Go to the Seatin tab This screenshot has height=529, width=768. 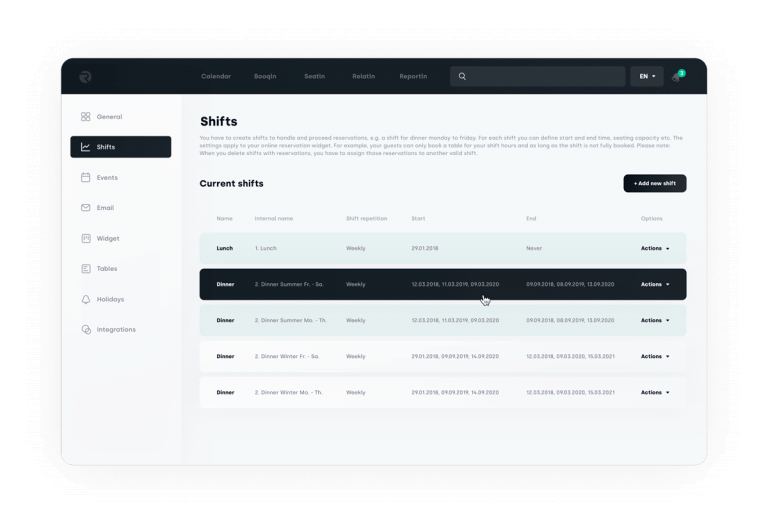point(314,76)
